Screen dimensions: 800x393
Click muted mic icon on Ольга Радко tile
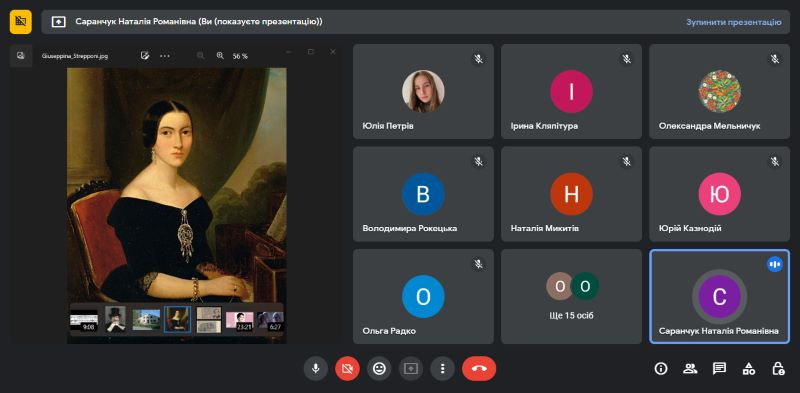(x=479, y=264)
